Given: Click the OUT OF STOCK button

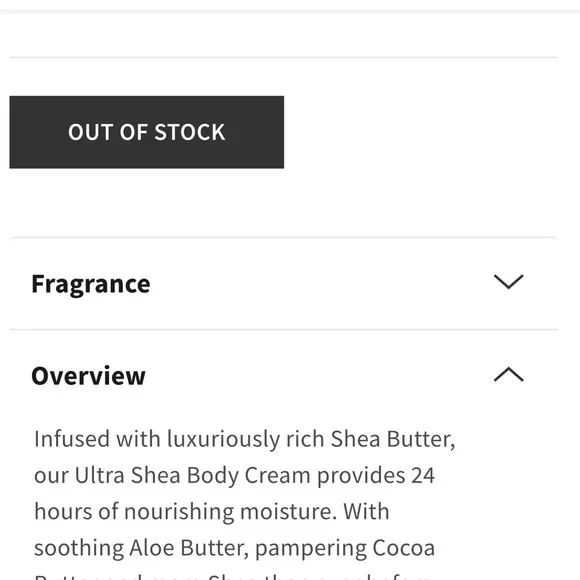Looking at the screenshot, I should coord(146,132).
